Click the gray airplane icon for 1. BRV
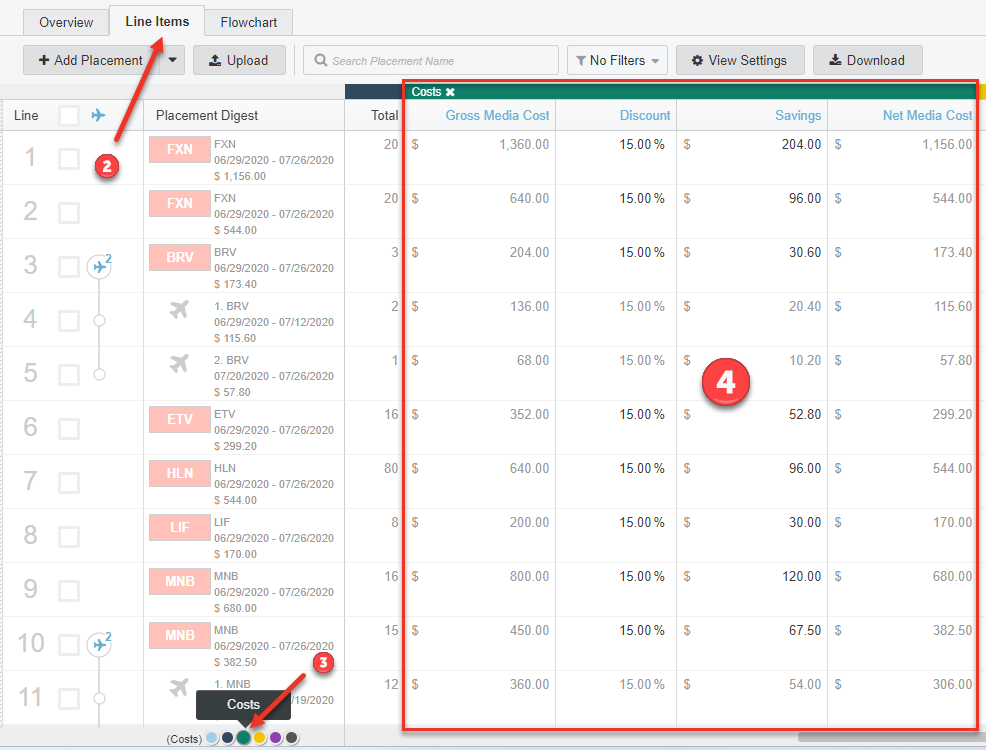This screenshot has width=986, height=750. click(179, 311)
